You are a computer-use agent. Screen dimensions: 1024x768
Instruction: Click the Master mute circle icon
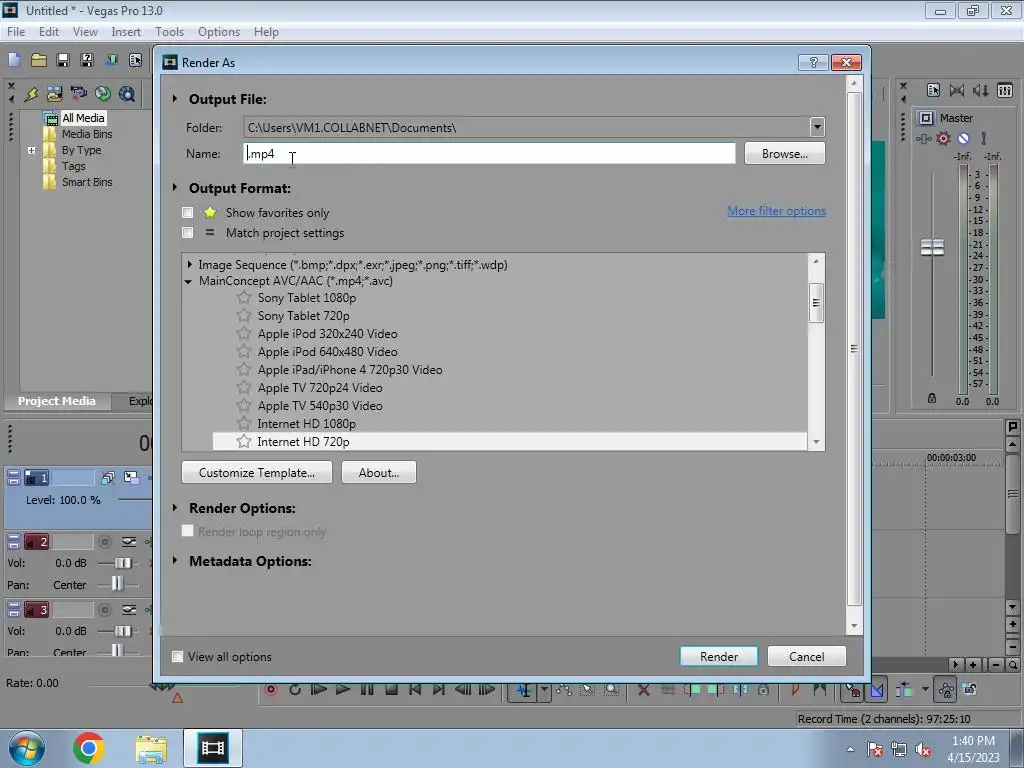tap(963, 138)
